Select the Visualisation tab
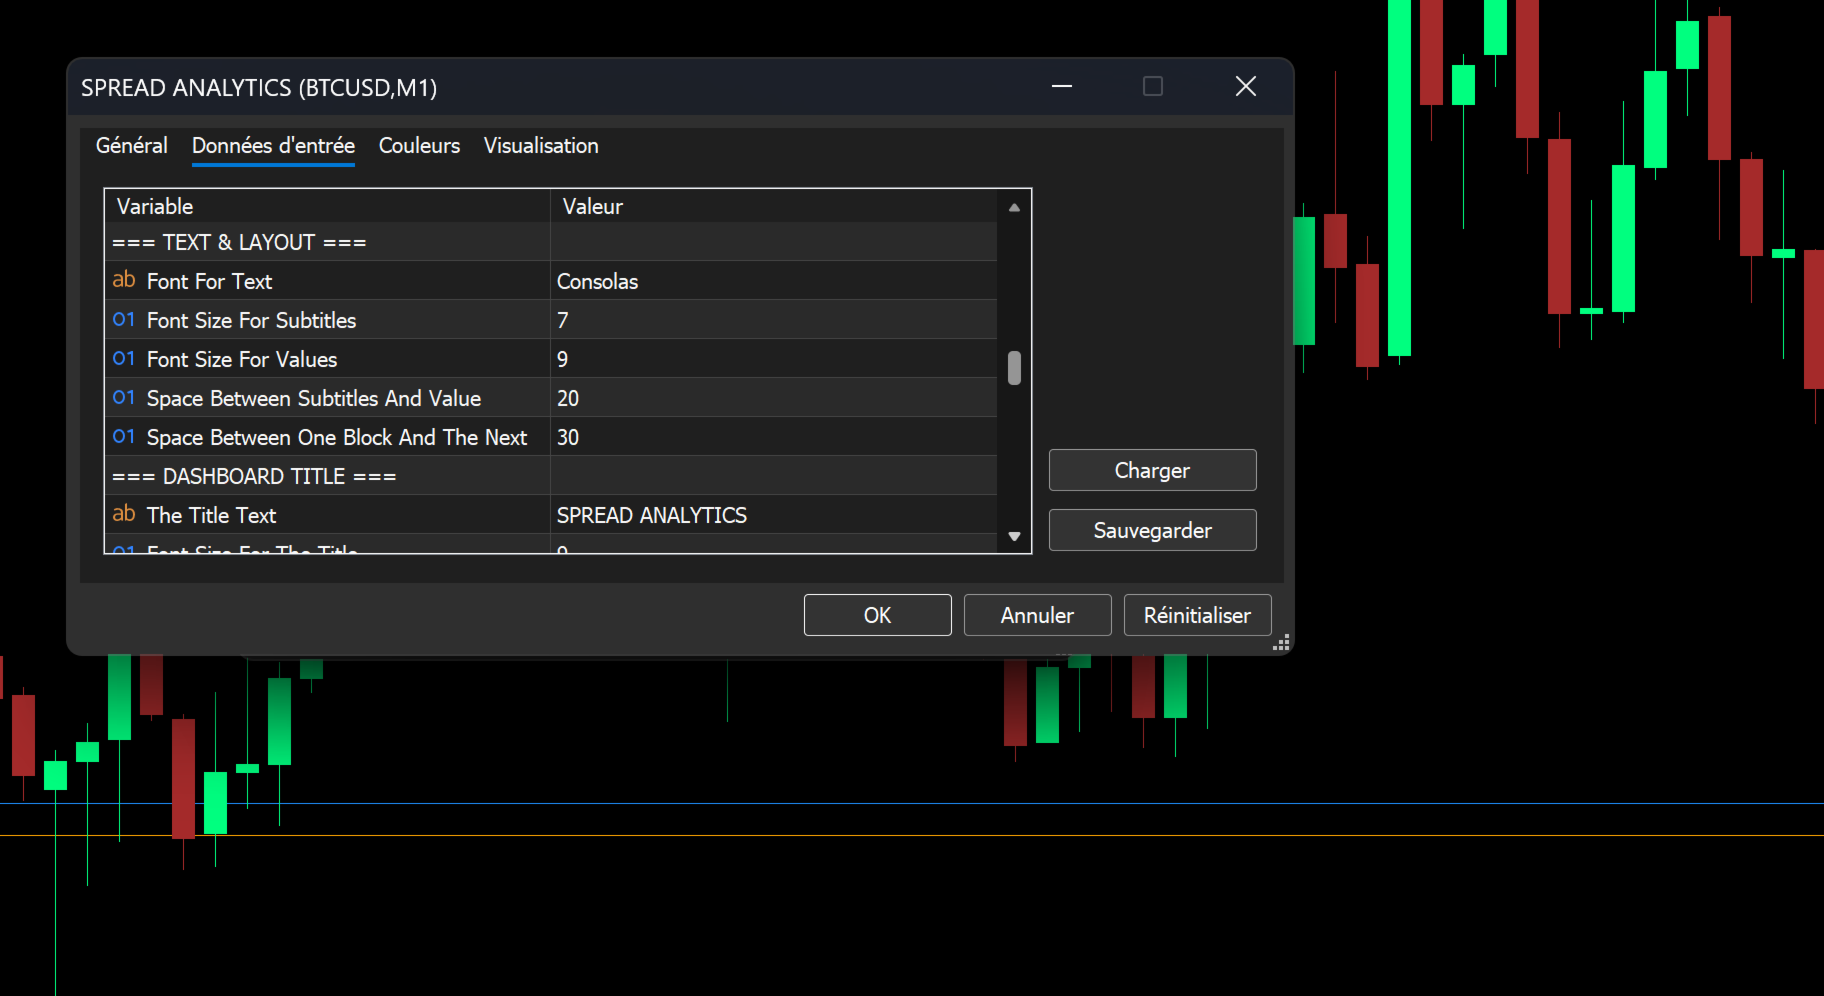1824x996 pixels. click(x=541, y=146)
